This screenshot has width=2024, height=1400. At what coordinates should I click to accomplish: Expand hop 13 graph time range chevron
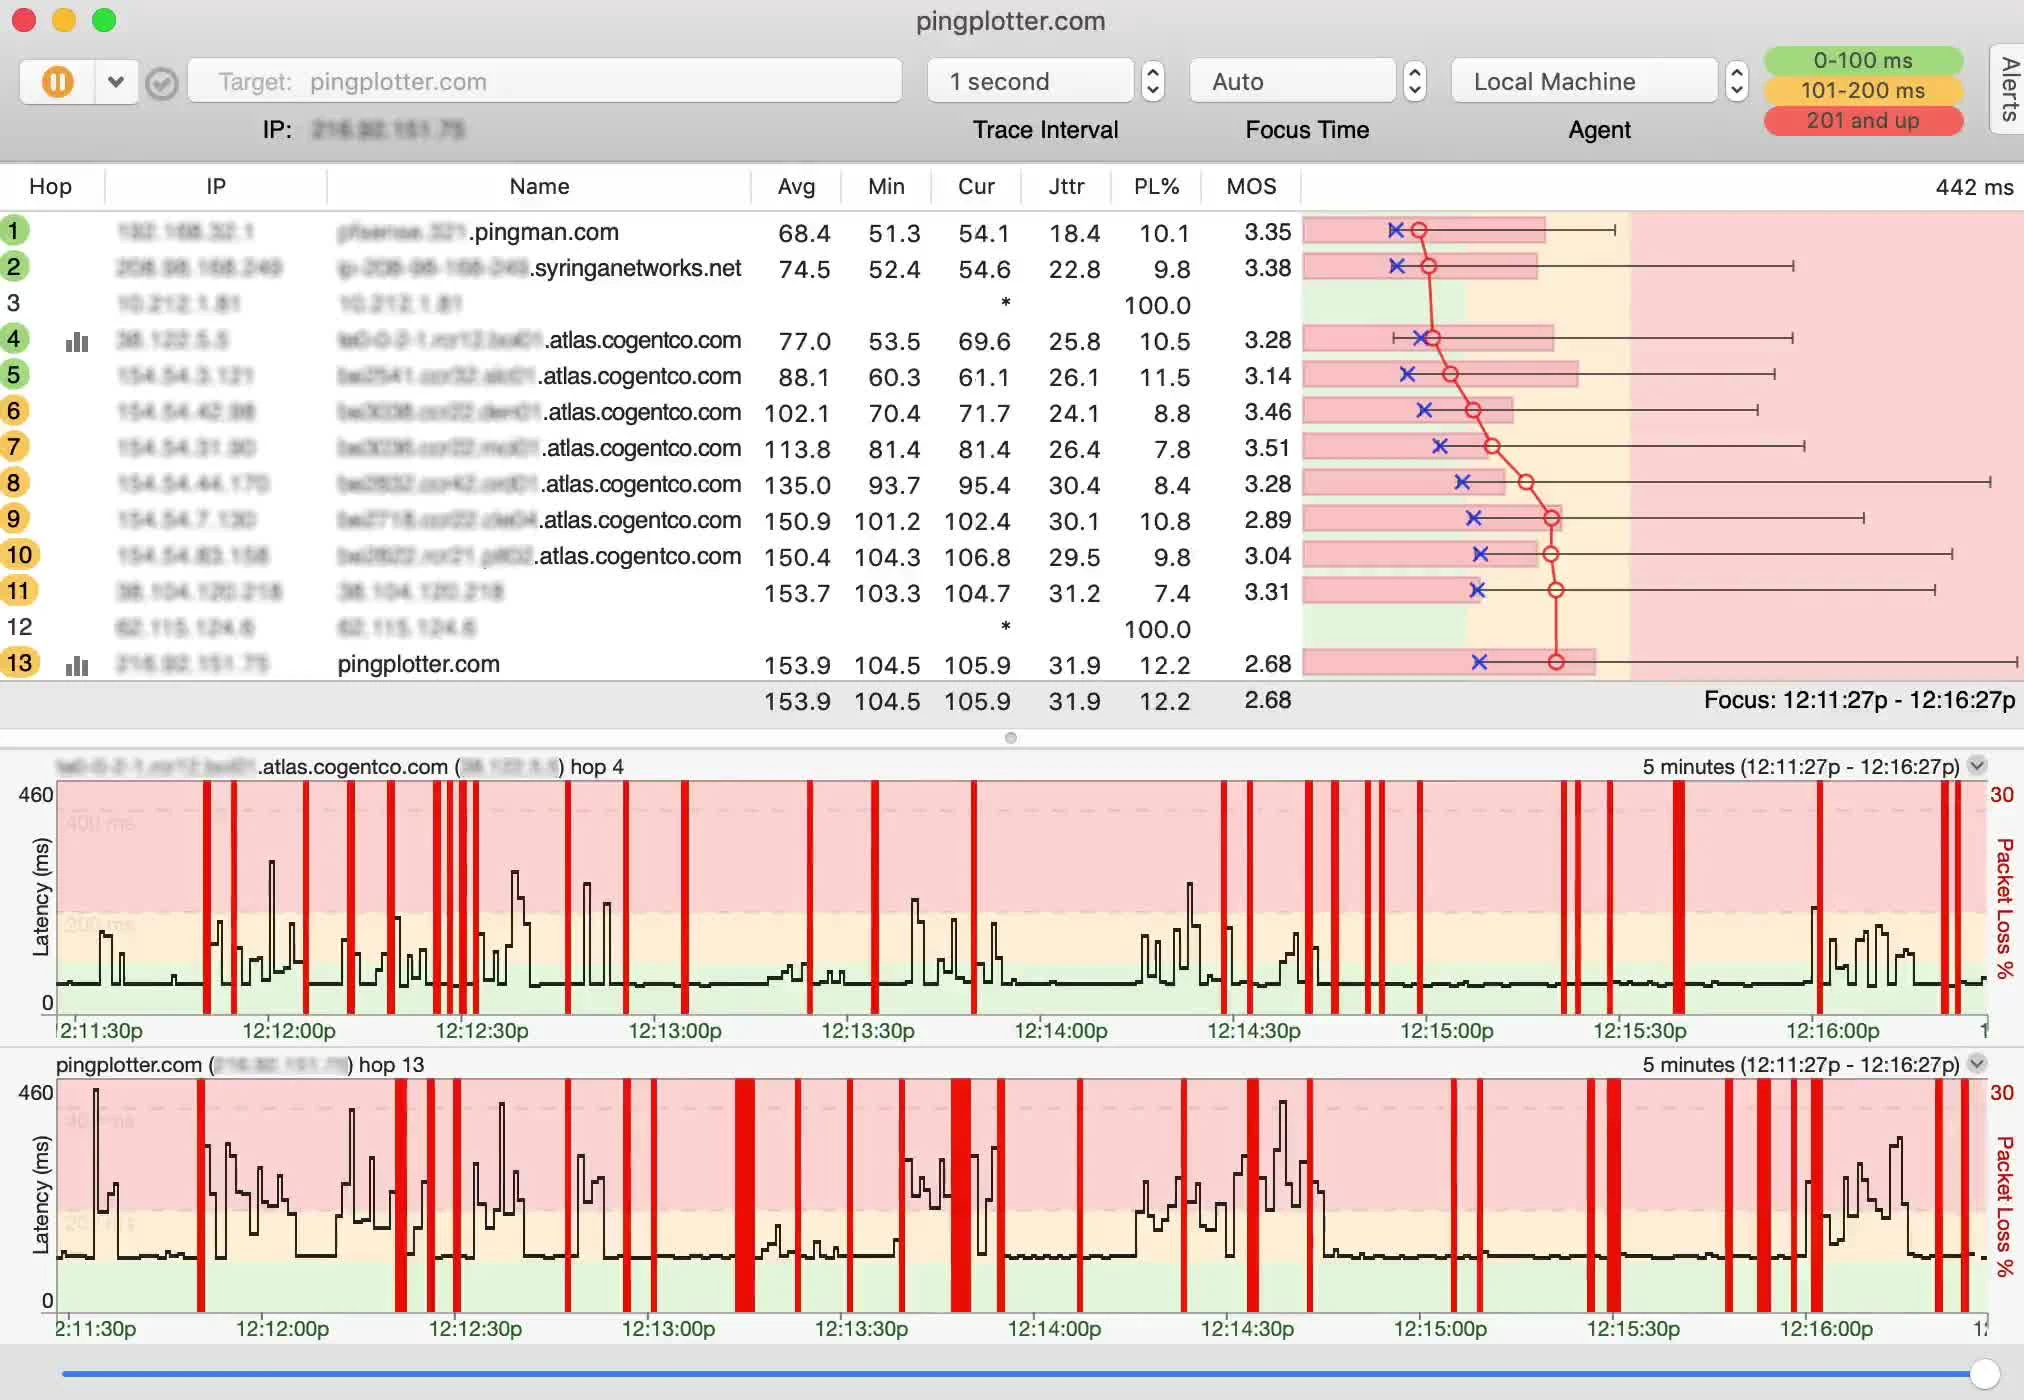click(x=1976, y=1064)
